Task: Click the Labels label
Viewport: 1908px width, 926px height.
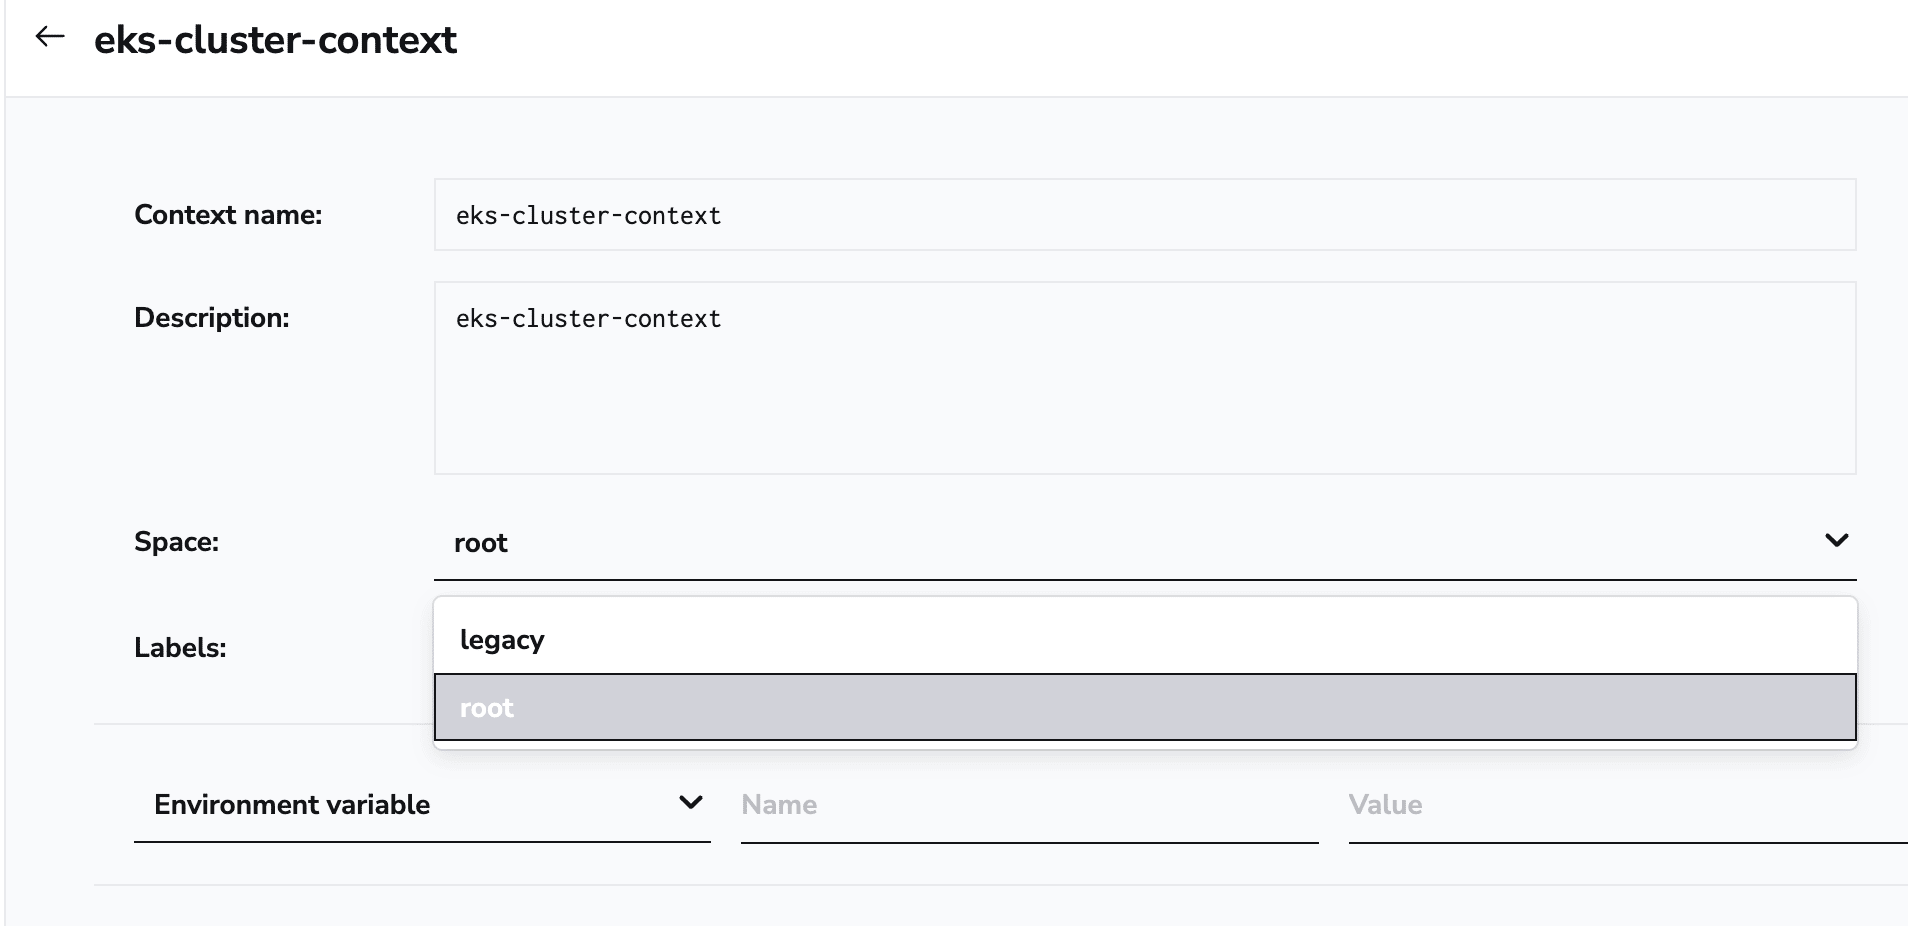Action: [180, 648]
